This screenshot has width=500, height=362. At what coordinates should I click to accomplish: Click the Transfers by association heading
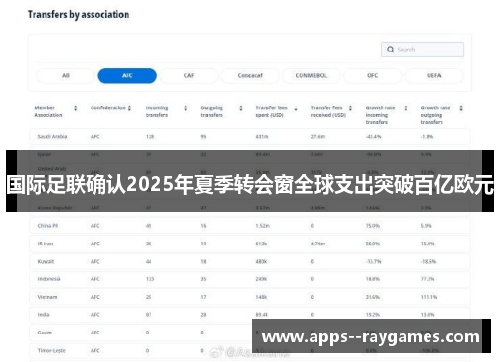79,15
